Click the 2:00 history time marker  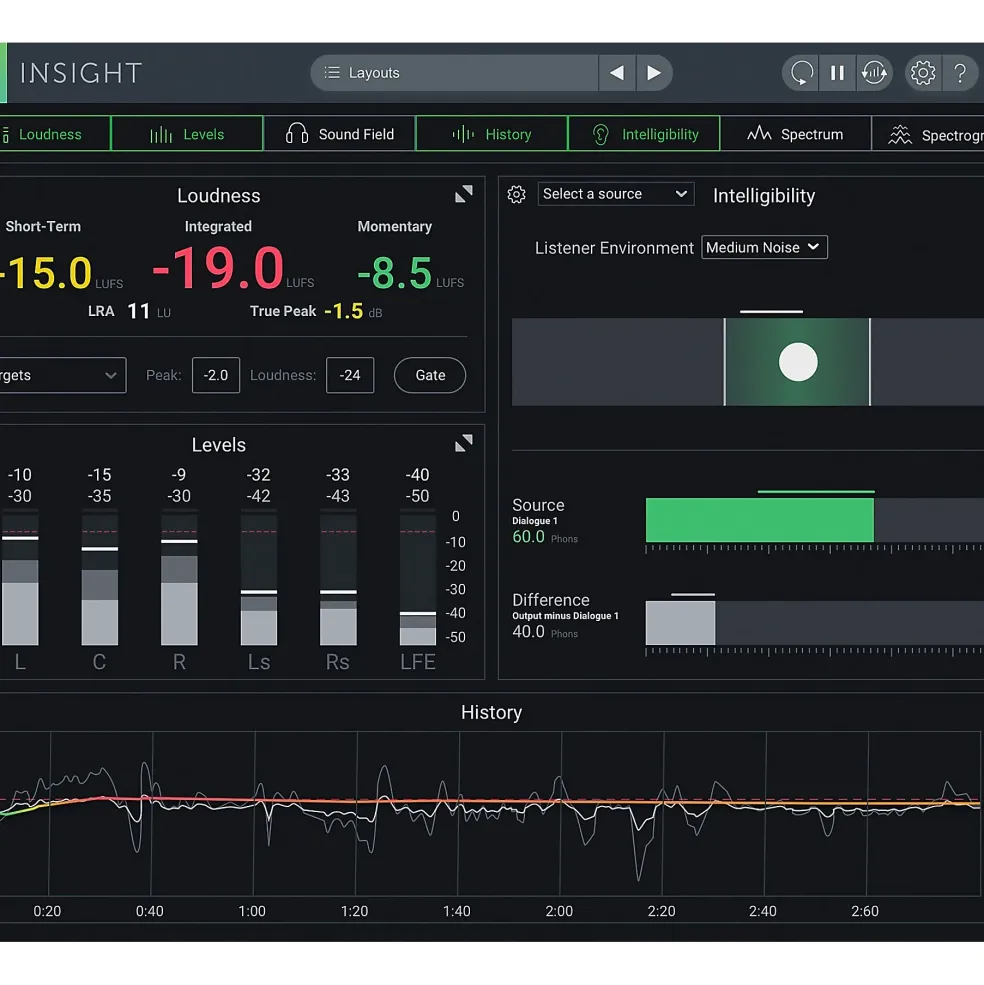(559, 911)
